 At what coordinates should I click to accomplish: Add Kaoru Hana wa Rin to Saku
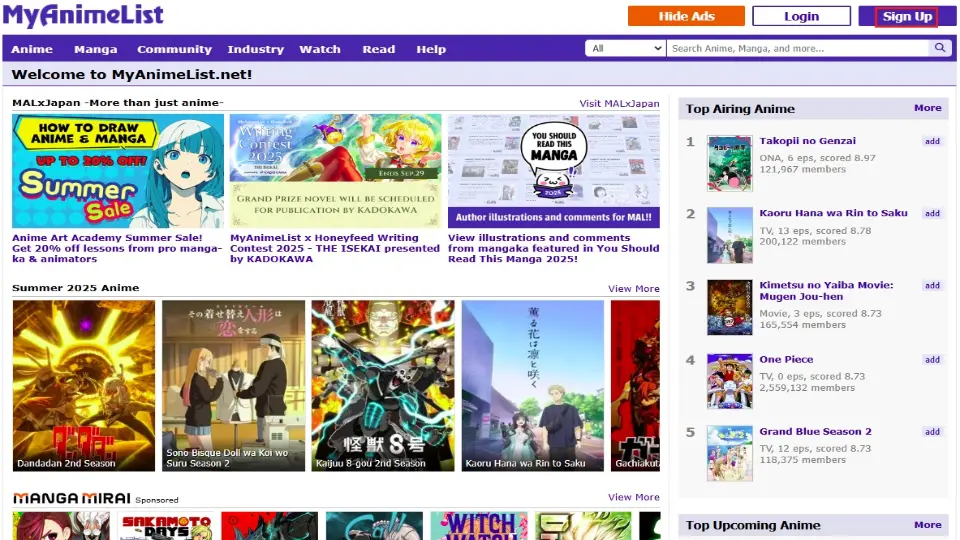pos(932,214)
